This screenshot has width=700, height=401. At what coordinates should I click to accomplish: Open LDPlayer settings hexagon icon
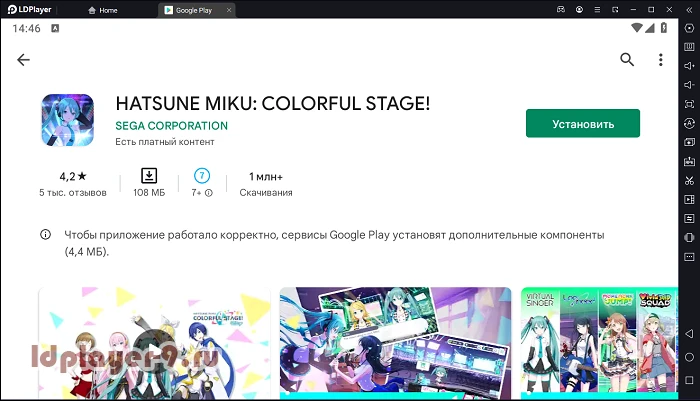tap(689, 28)
